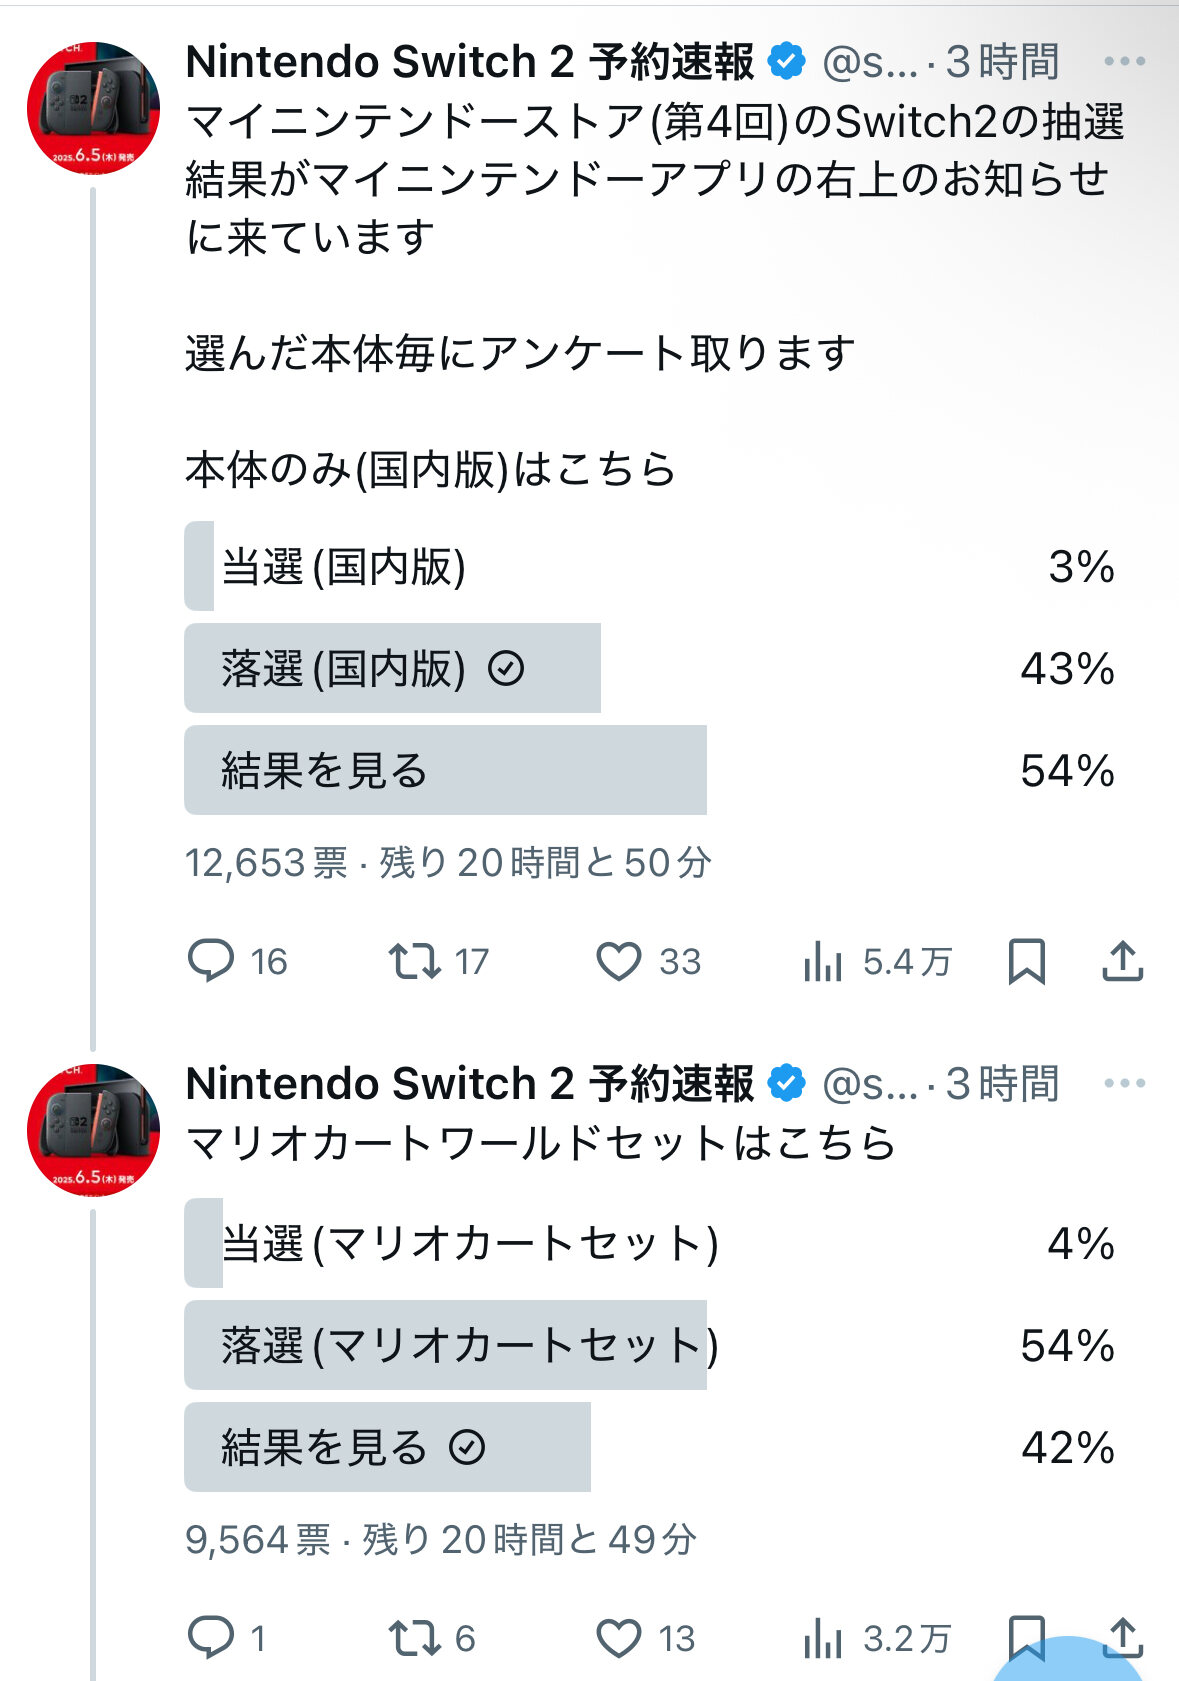1179x1681 pixels.
Task: Reply to the Mario Kart set tweet
Action: click(x=211, y=1638)
